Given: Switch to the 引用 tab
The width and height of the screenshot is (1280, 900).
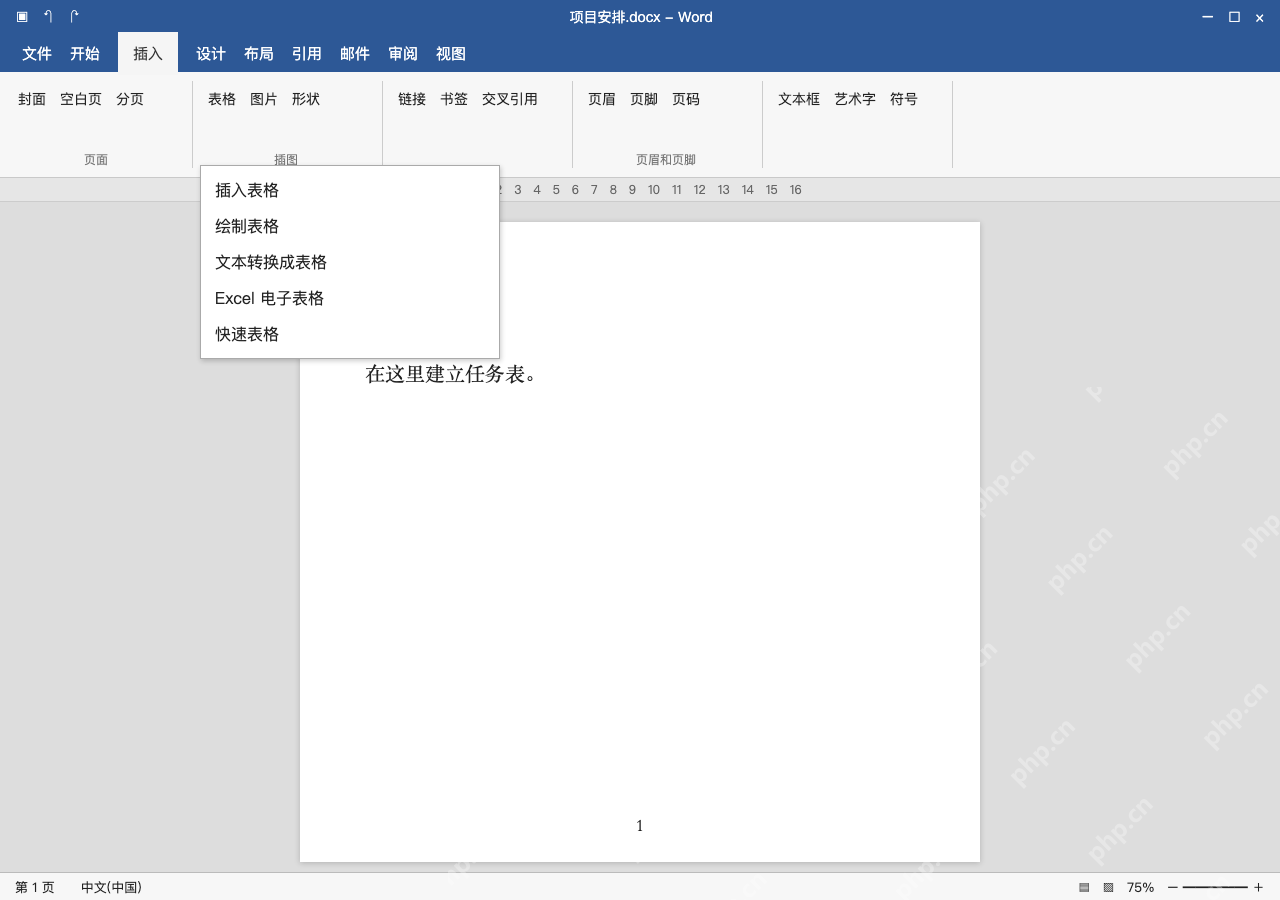Looking at the screenshot, I should [x=307, y=54].
